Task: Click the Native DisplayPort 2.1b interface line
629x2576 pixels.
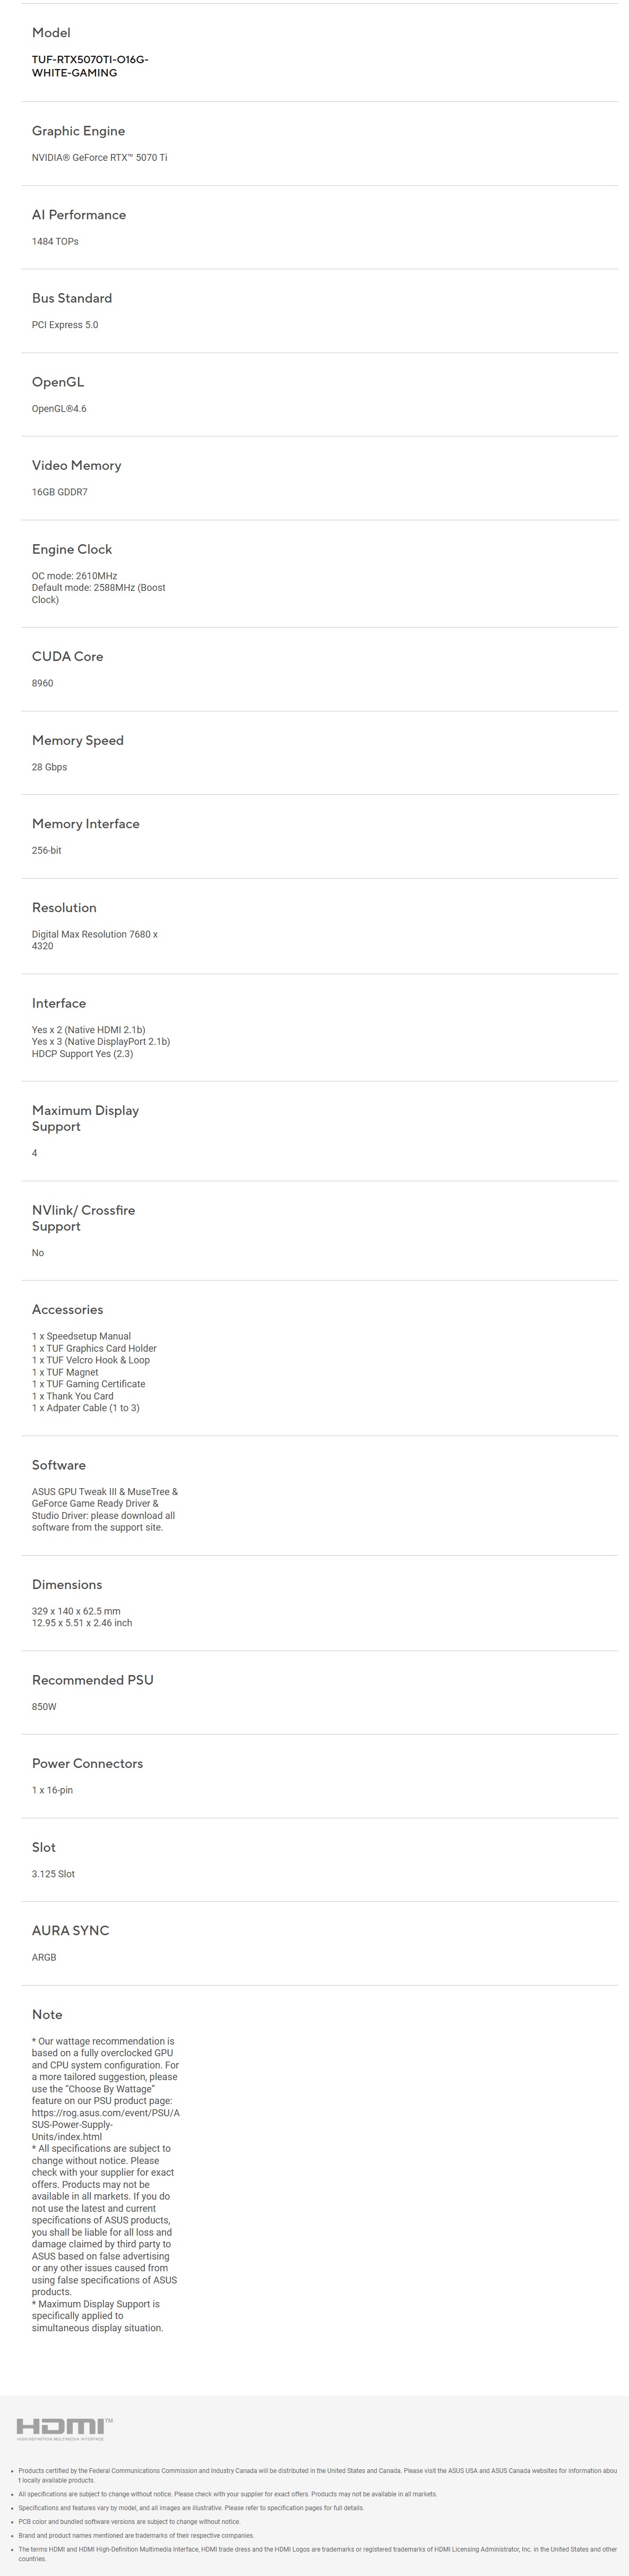Action: click(101, 1042)
